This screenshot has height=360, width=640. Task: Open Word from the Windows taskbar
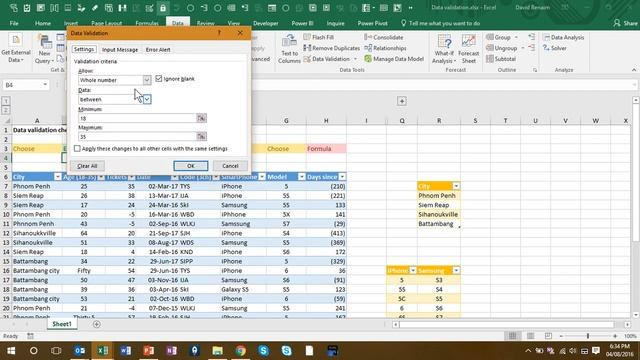(126, 350)
